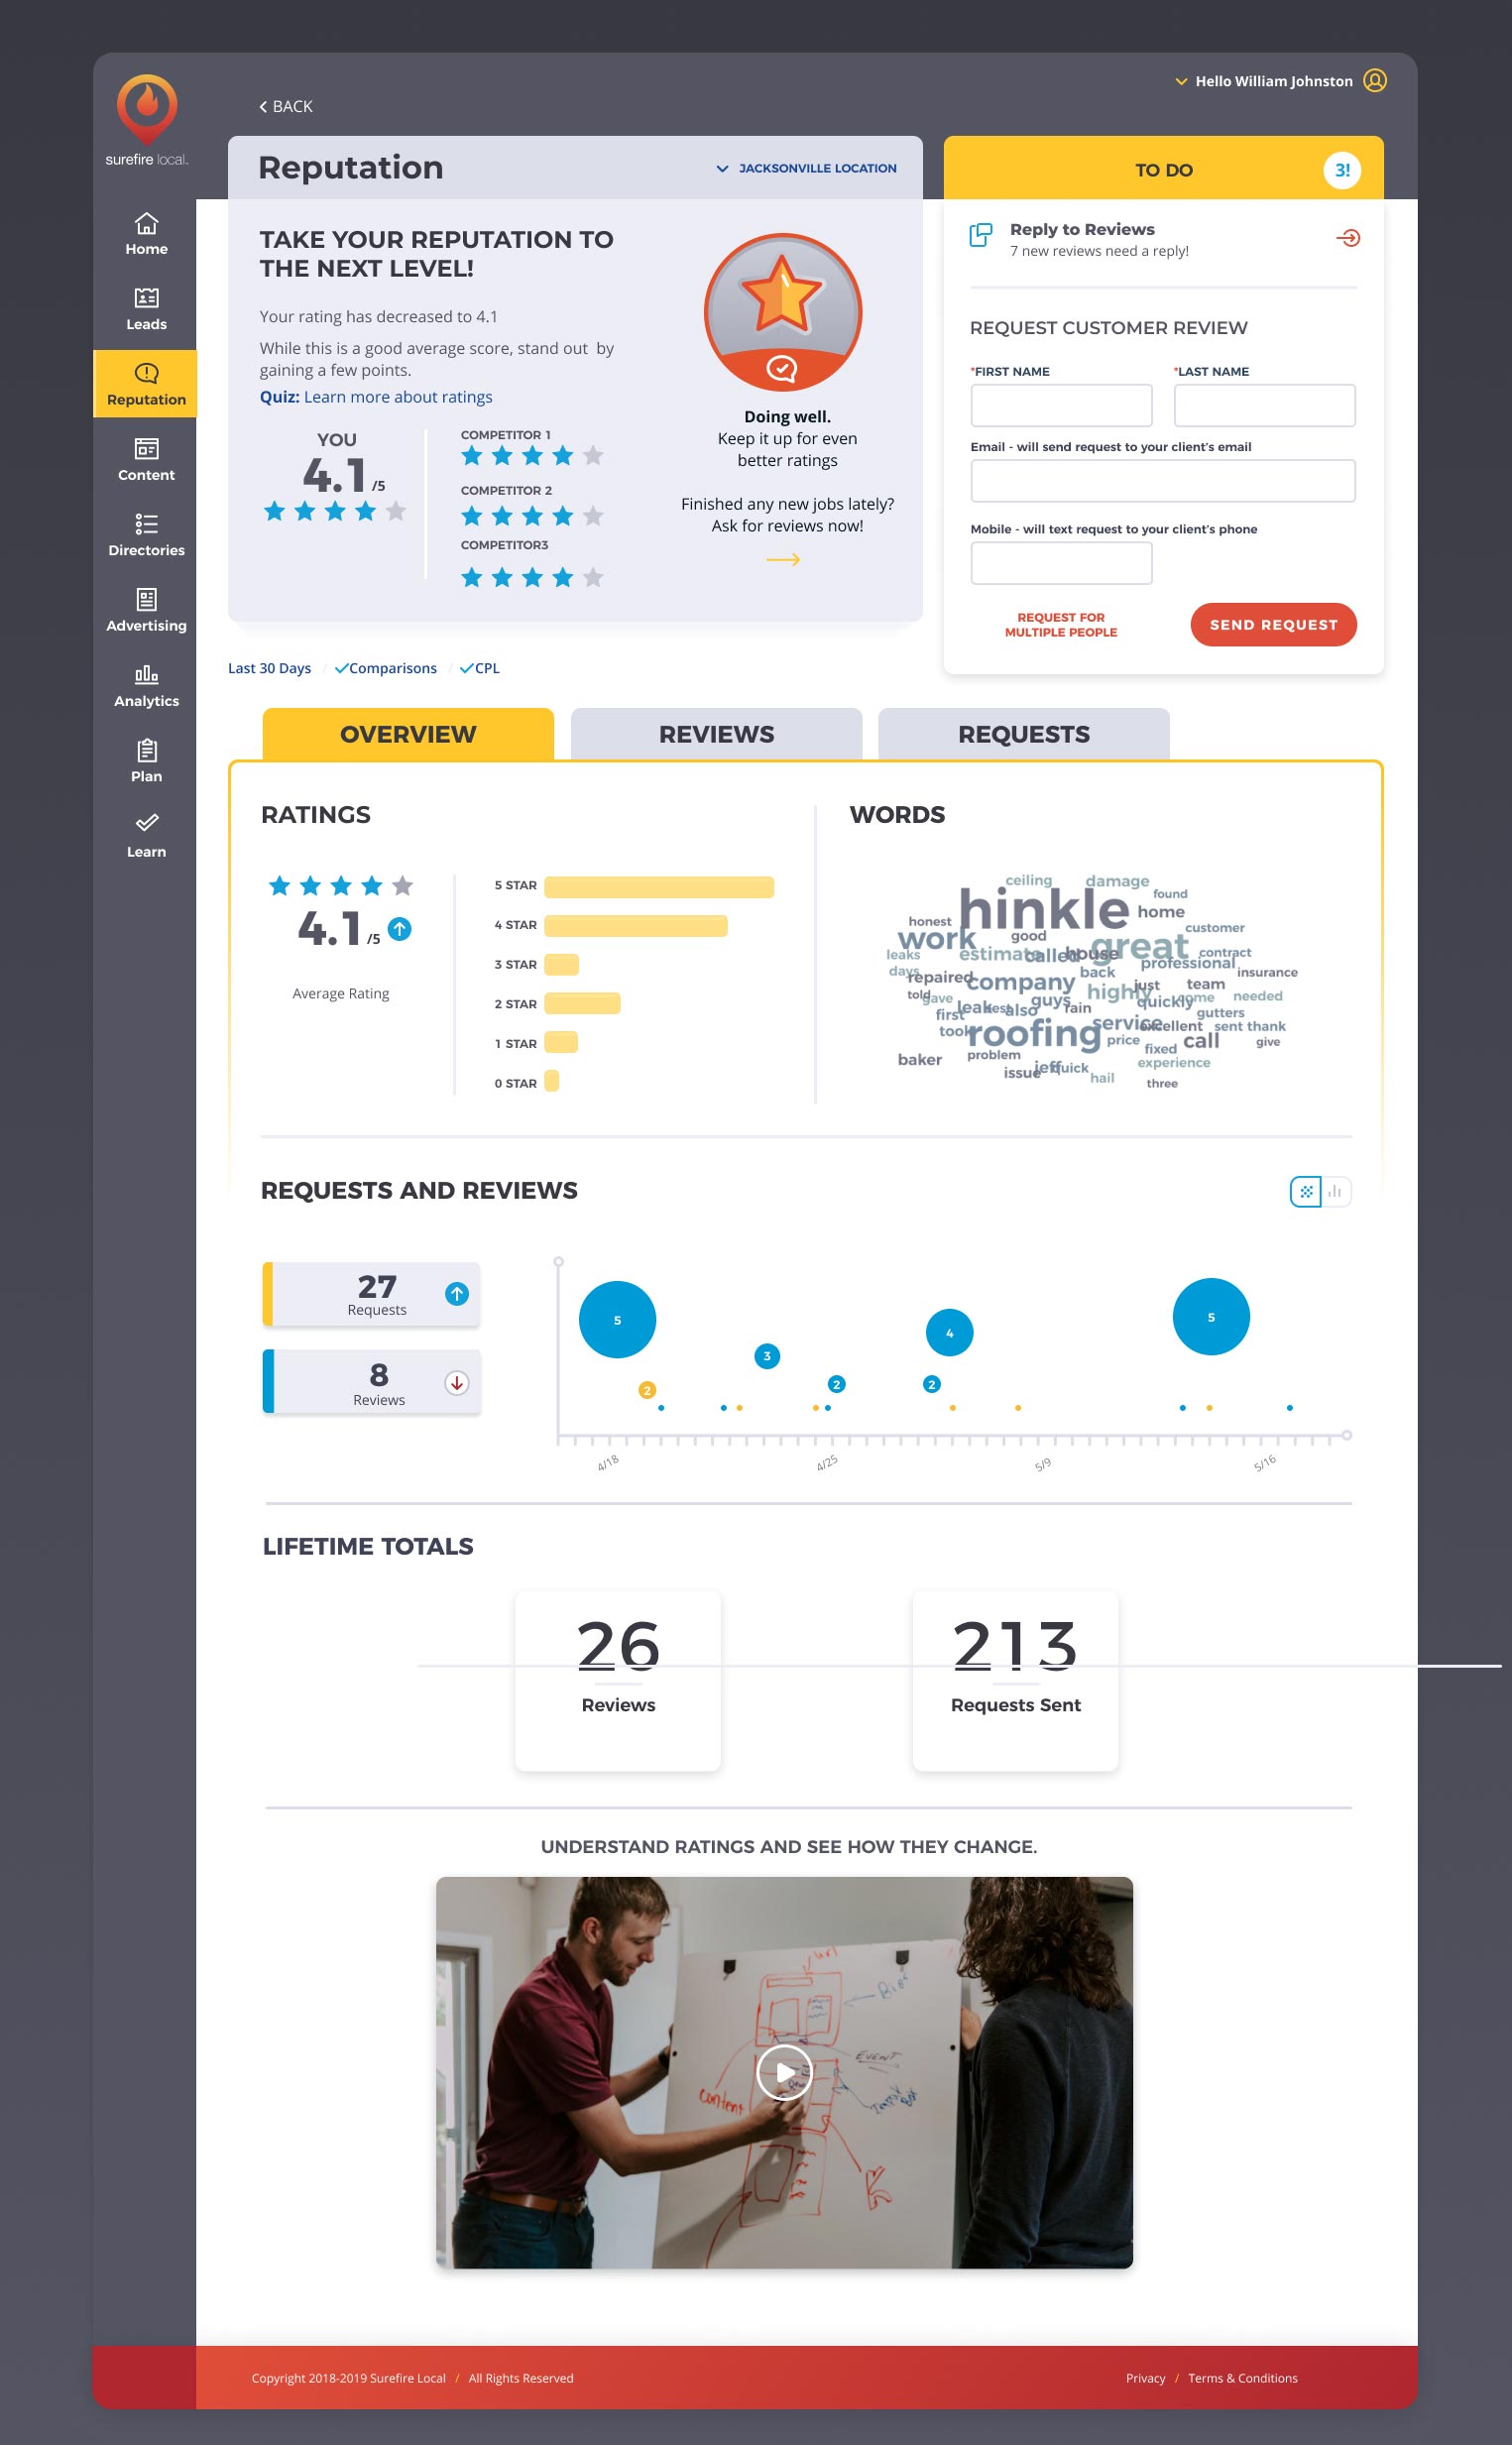Open Directories from the sidebar
The height and width of the screenshot is (2445, 1512).
tap(146, 524)
